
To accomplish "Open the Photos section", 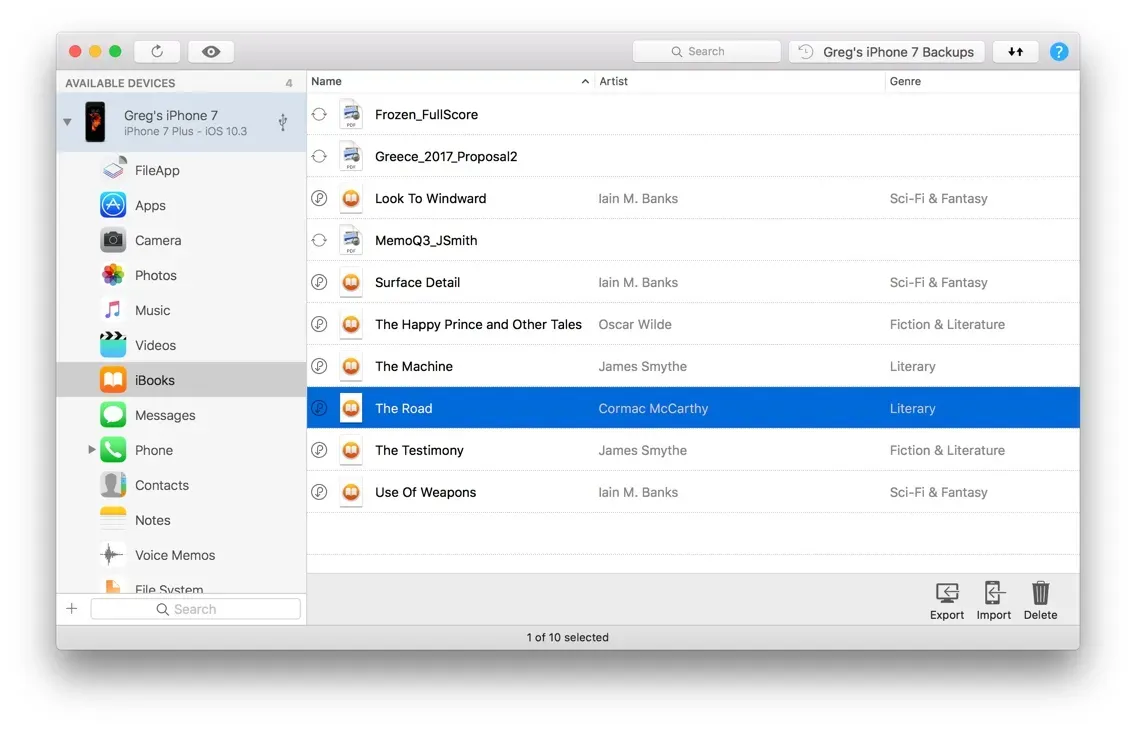I will pos(155,276).
